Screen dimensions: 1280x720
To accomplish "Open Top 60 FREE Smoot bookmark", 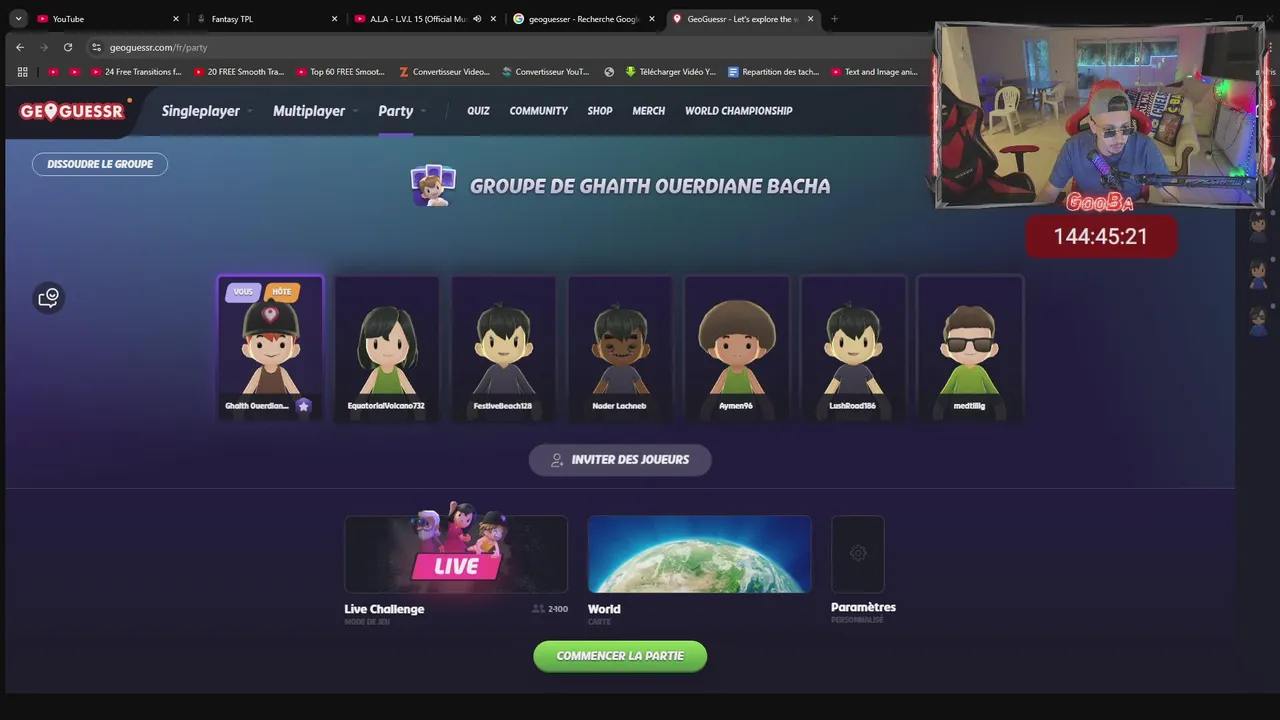I will (x=341, y=72).
